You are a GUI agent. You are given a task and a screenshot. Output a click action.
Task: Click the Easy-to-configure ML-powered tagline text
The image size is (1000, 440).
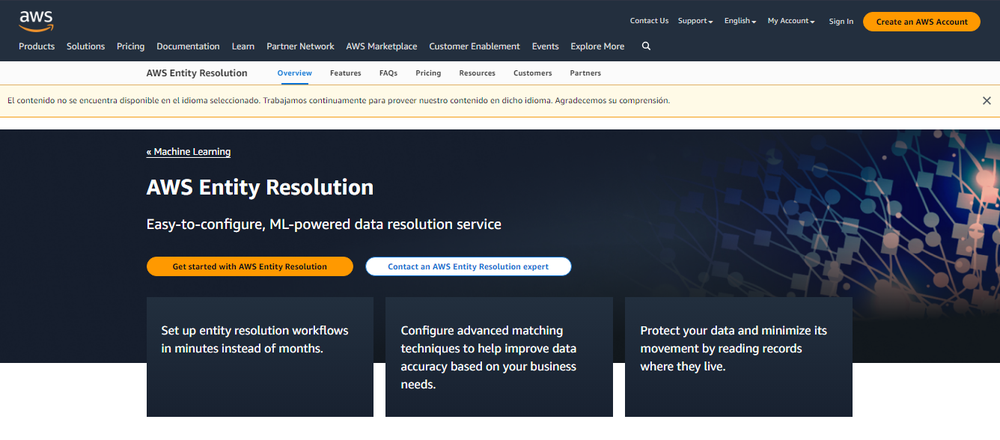point(324,224)
